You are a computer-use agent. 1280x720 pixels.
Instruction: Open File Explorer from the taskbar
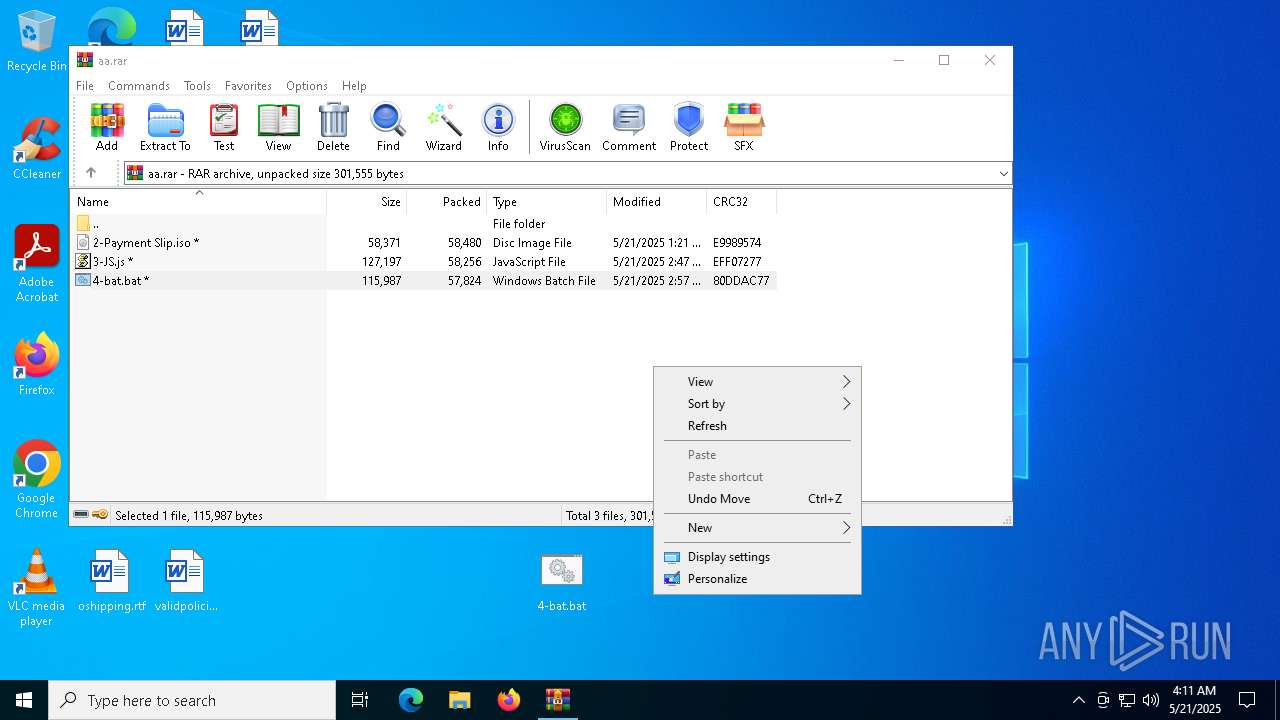click(x=459, y=700)
